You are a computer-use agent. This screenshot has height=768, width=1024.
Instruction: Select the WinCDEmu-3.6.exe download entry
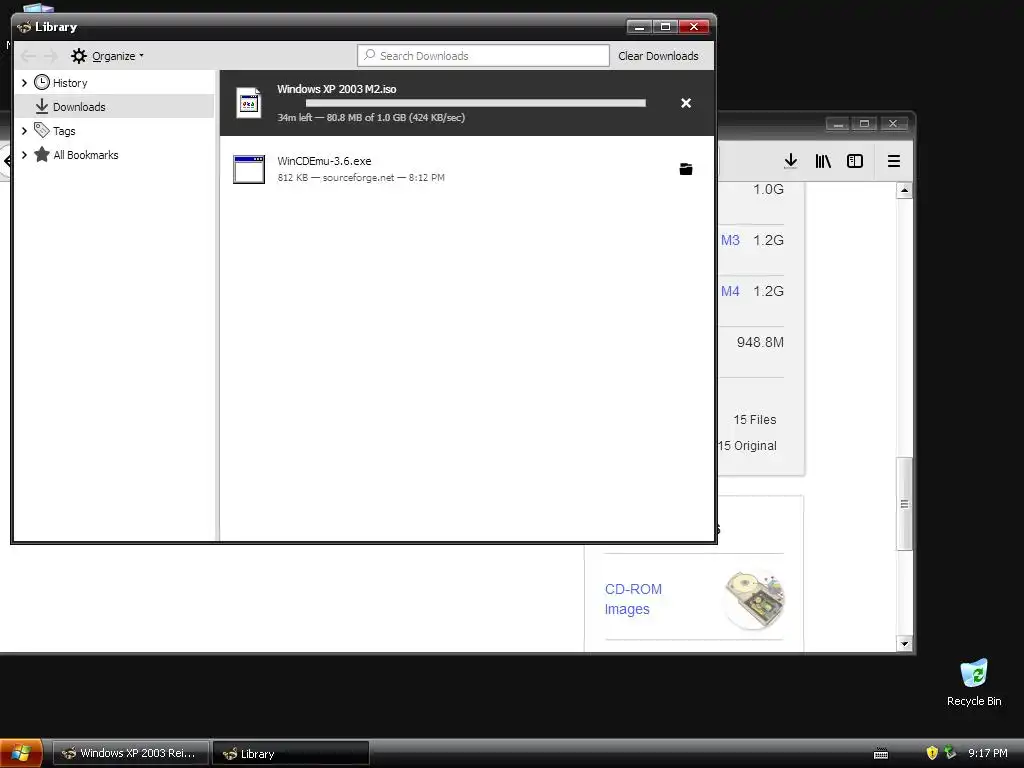(x=467, y=169)
